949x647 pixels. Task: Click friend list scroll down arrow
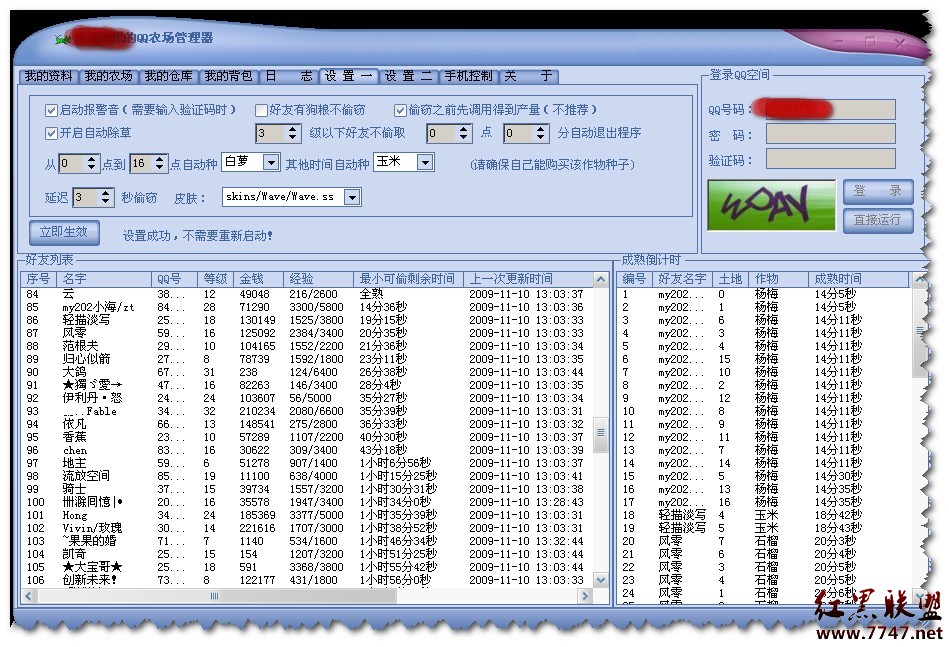coord(600,580)
